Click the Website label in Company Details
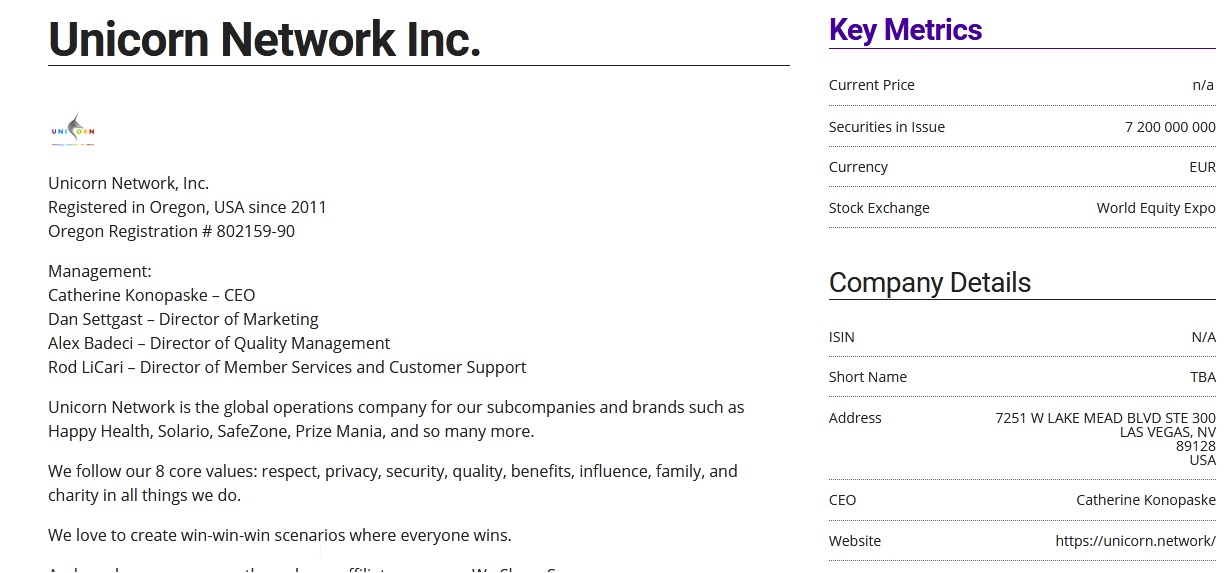The height and width of the screenshot is (573, 1231). [x=854, y=541]
